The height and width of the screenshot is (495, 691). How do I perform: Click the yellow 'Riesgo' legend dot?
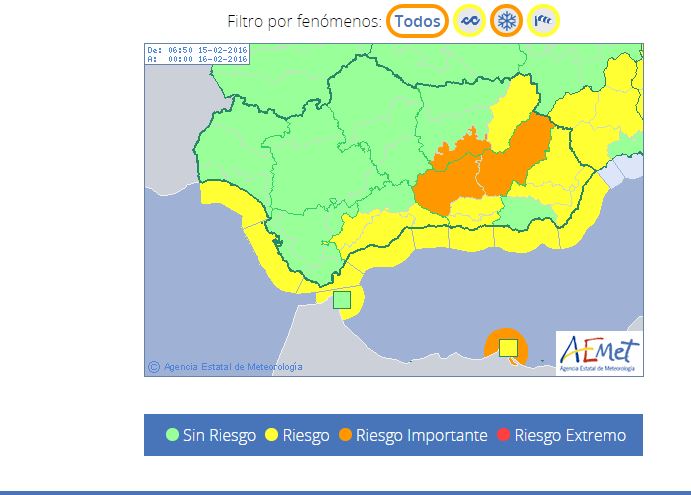[x=269, y=436]
